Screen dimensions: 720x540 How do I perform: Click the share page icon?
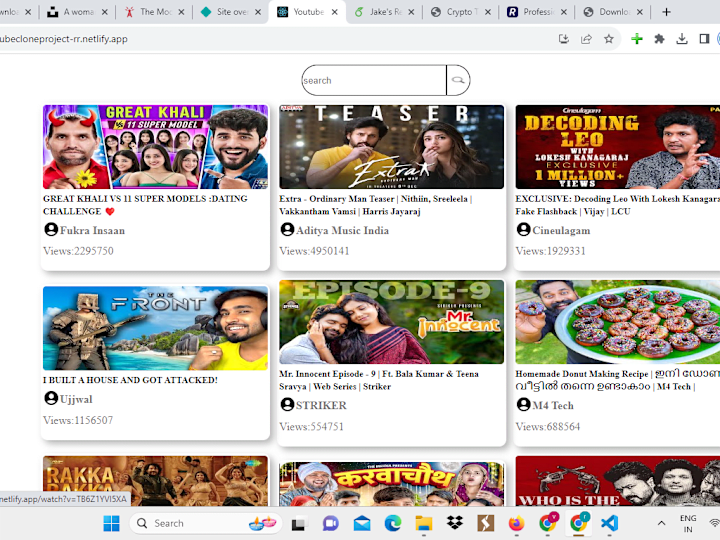[586, 39]
